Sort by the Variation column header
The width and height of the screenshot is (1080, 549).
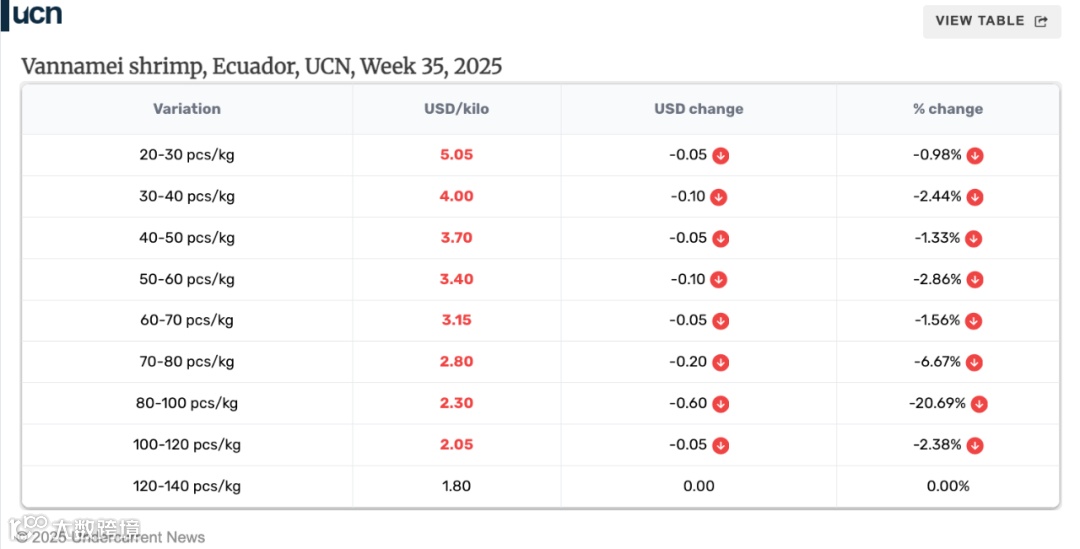point(187,109)
